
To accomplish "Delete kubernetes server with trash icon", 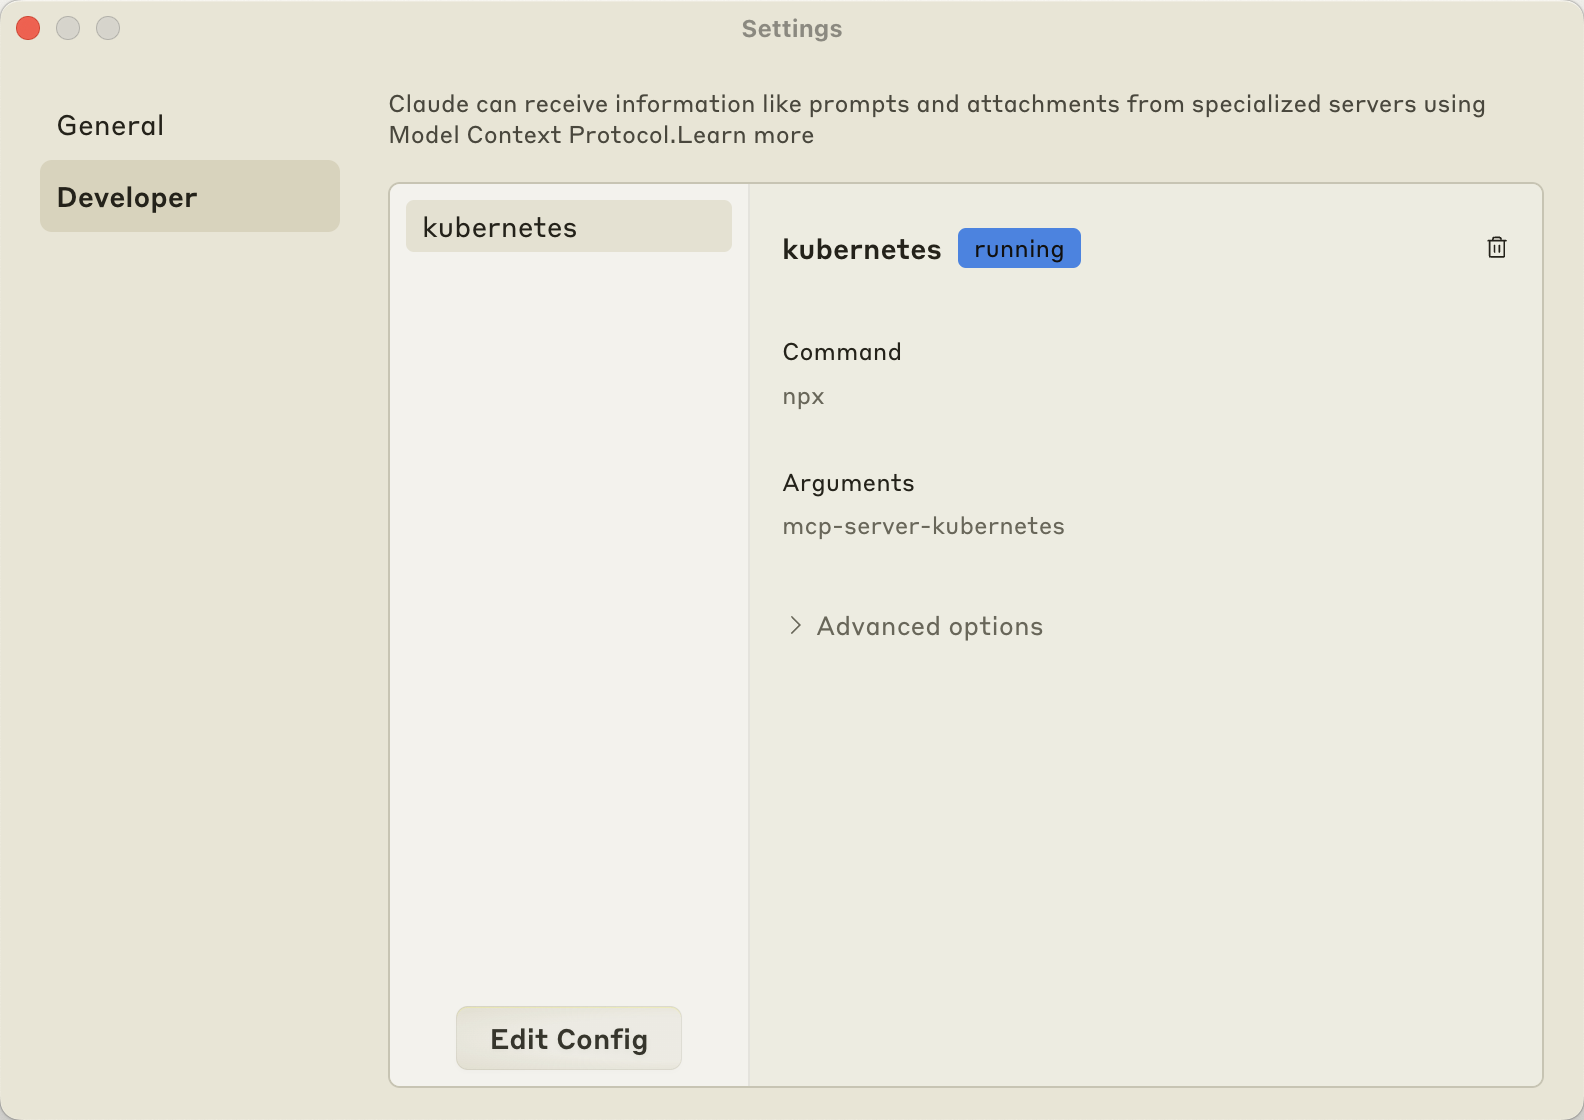I will pos(1496,248).
